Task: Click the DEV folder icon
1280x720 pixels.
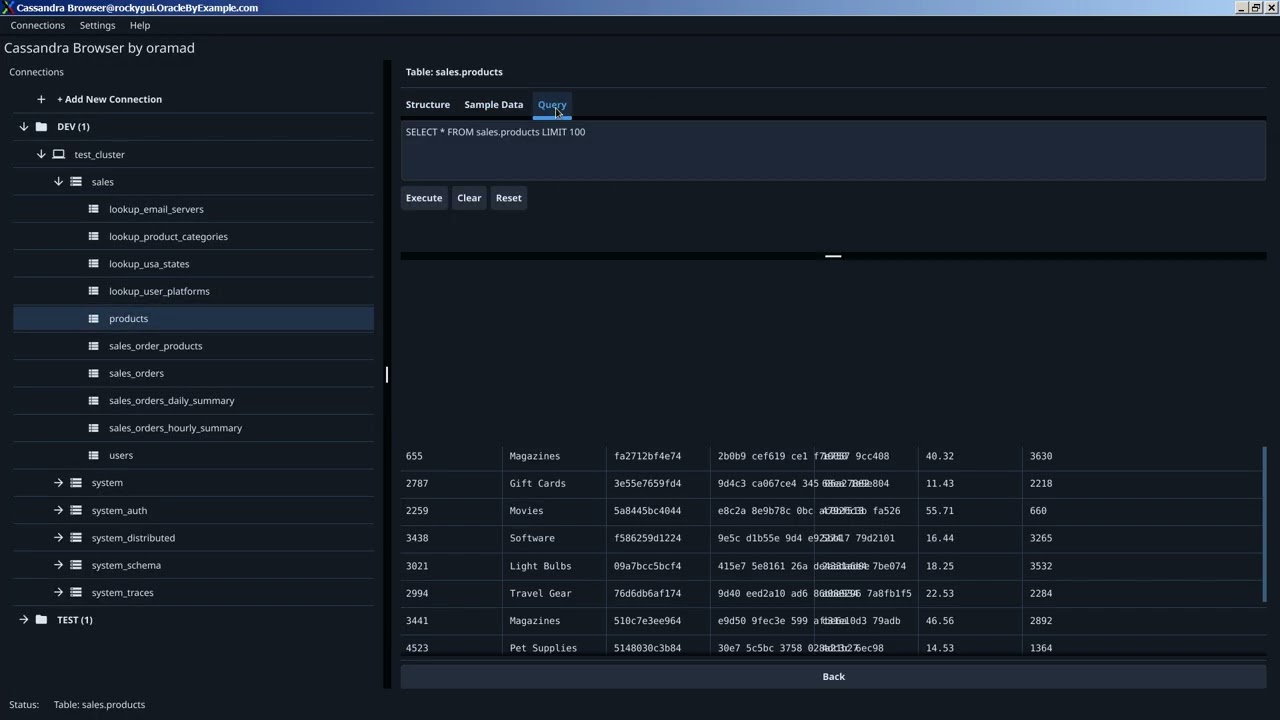Action: pyautogui.click(x=41, y=127)
